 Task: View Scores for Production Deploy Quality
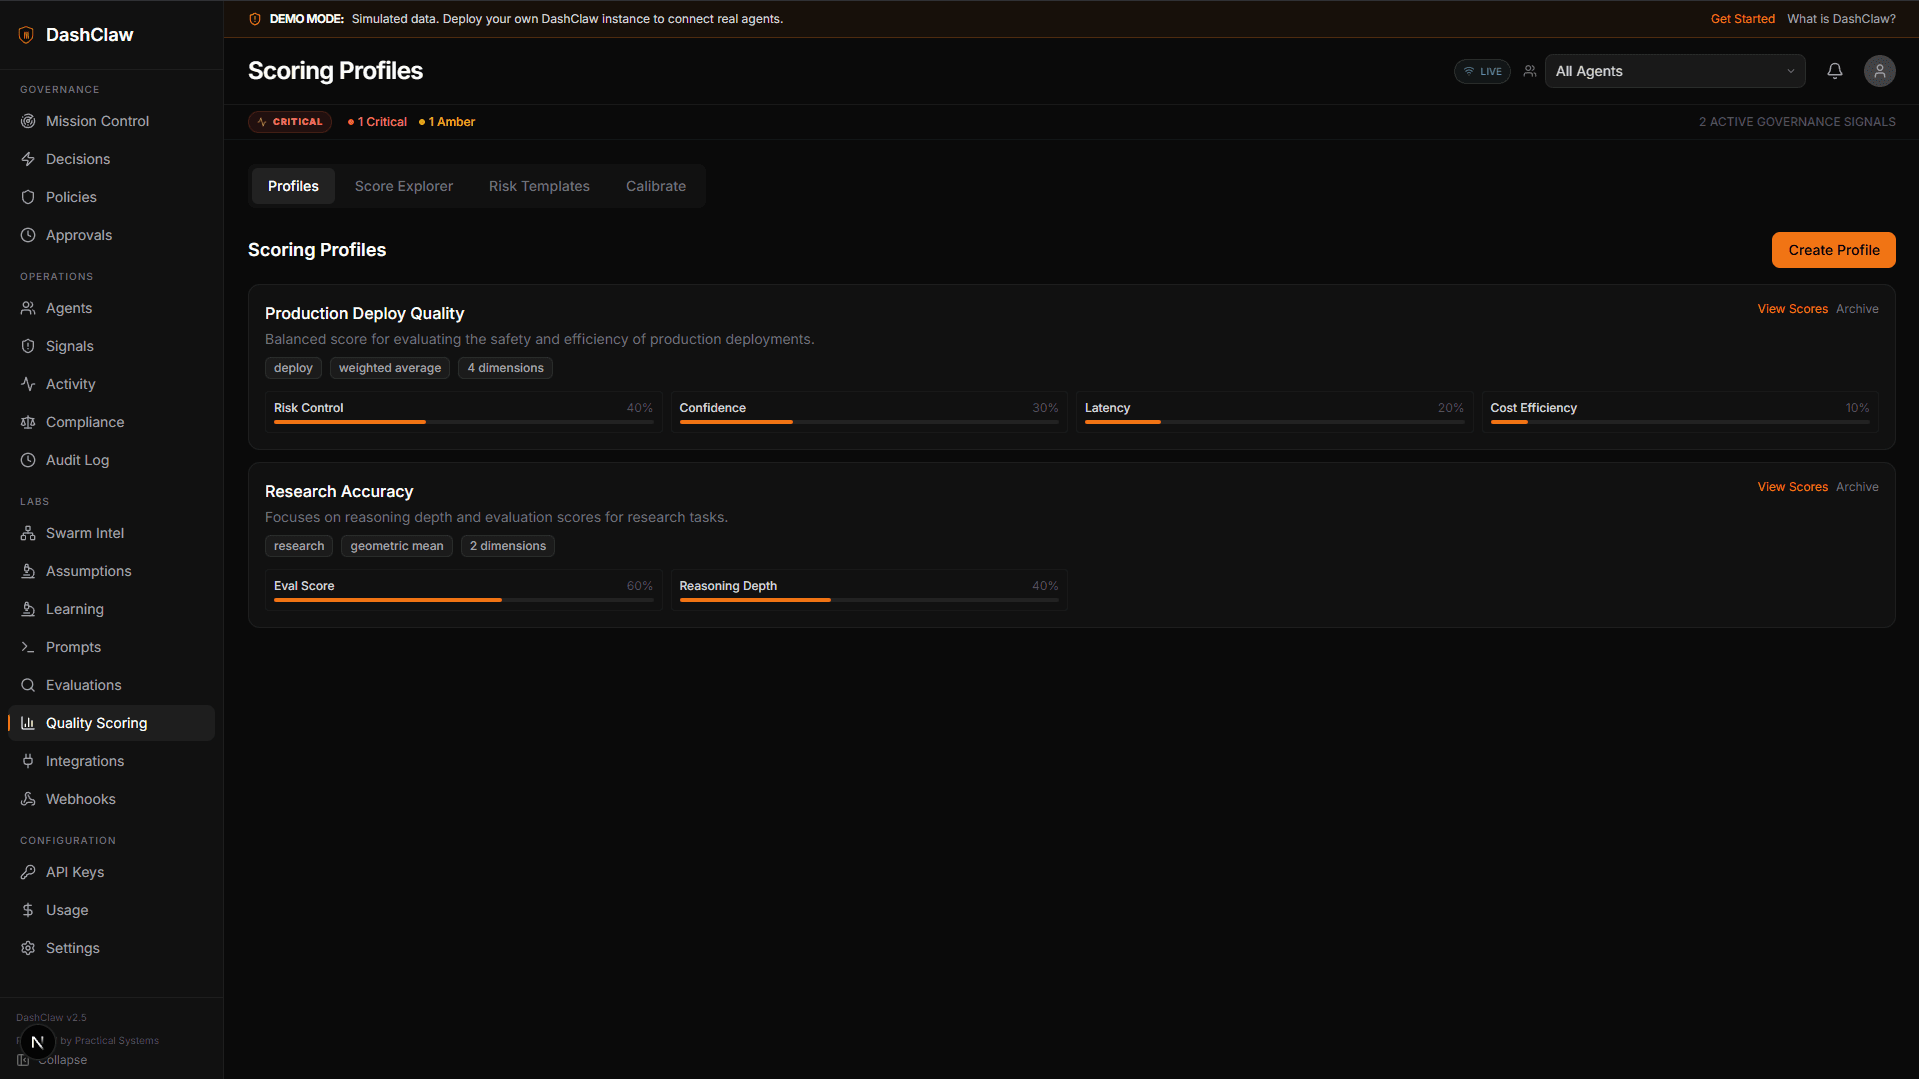tap(1792, 309)
